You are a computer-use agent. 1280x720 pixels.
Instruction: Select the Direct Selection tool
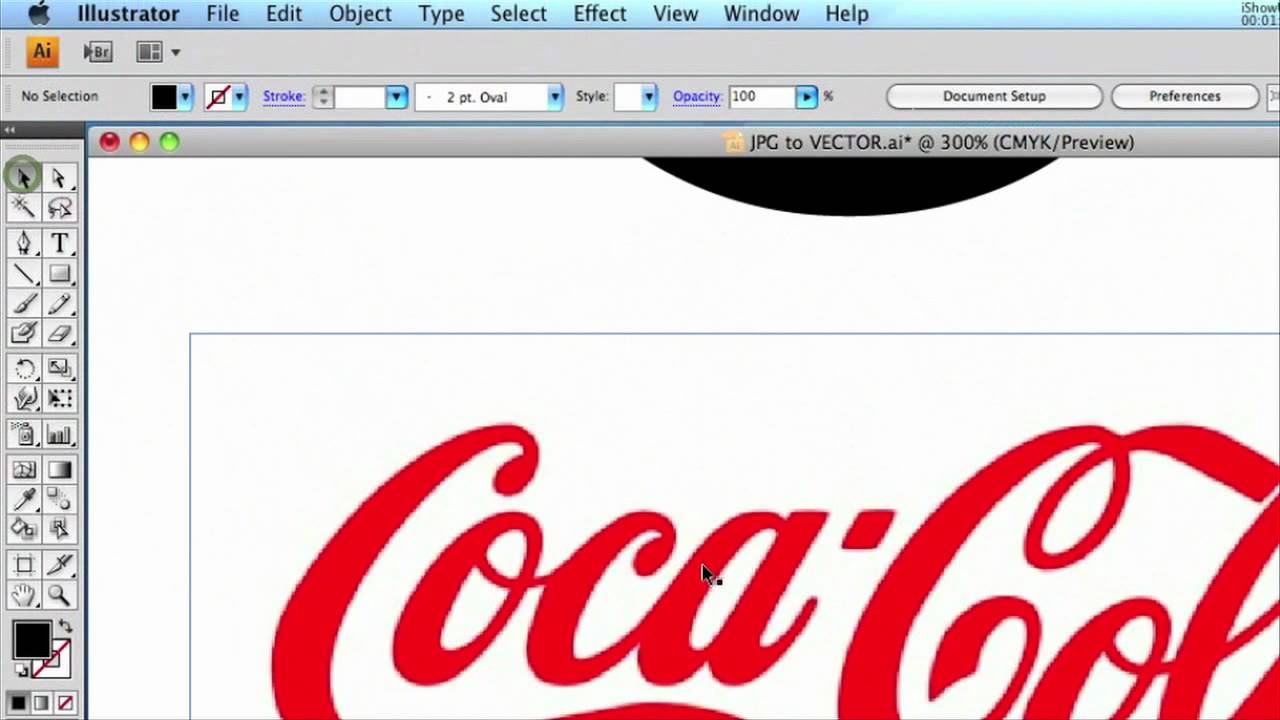[x=59, y=177]
